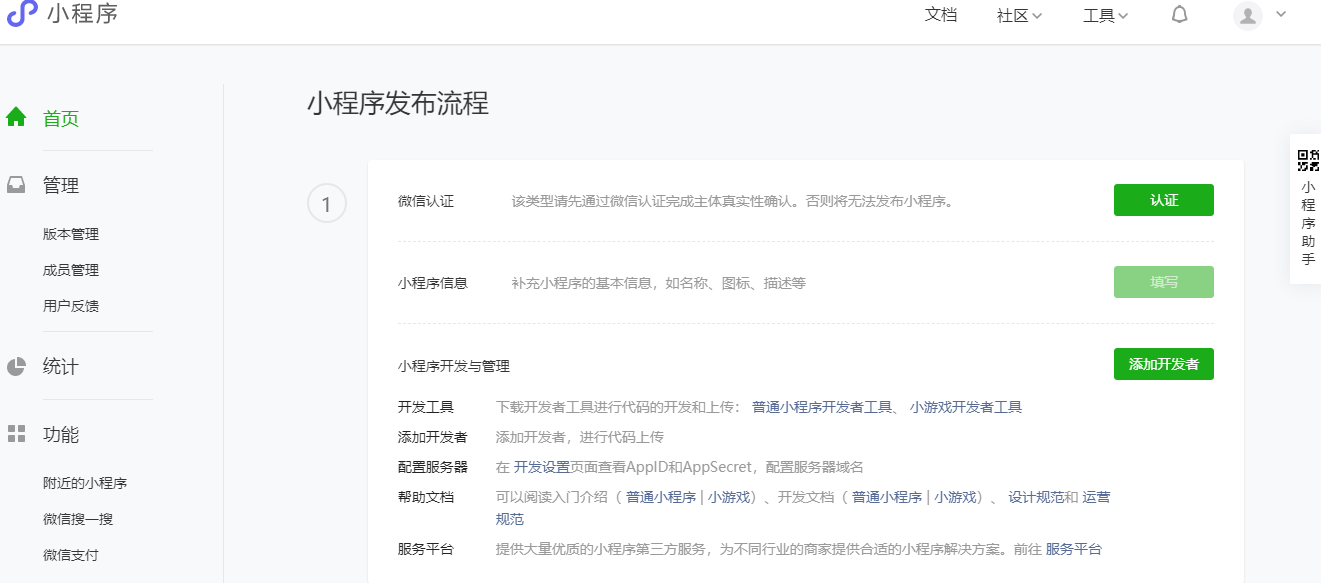
Task: Open the 服务平台 link at row end
Action: 1074,549
